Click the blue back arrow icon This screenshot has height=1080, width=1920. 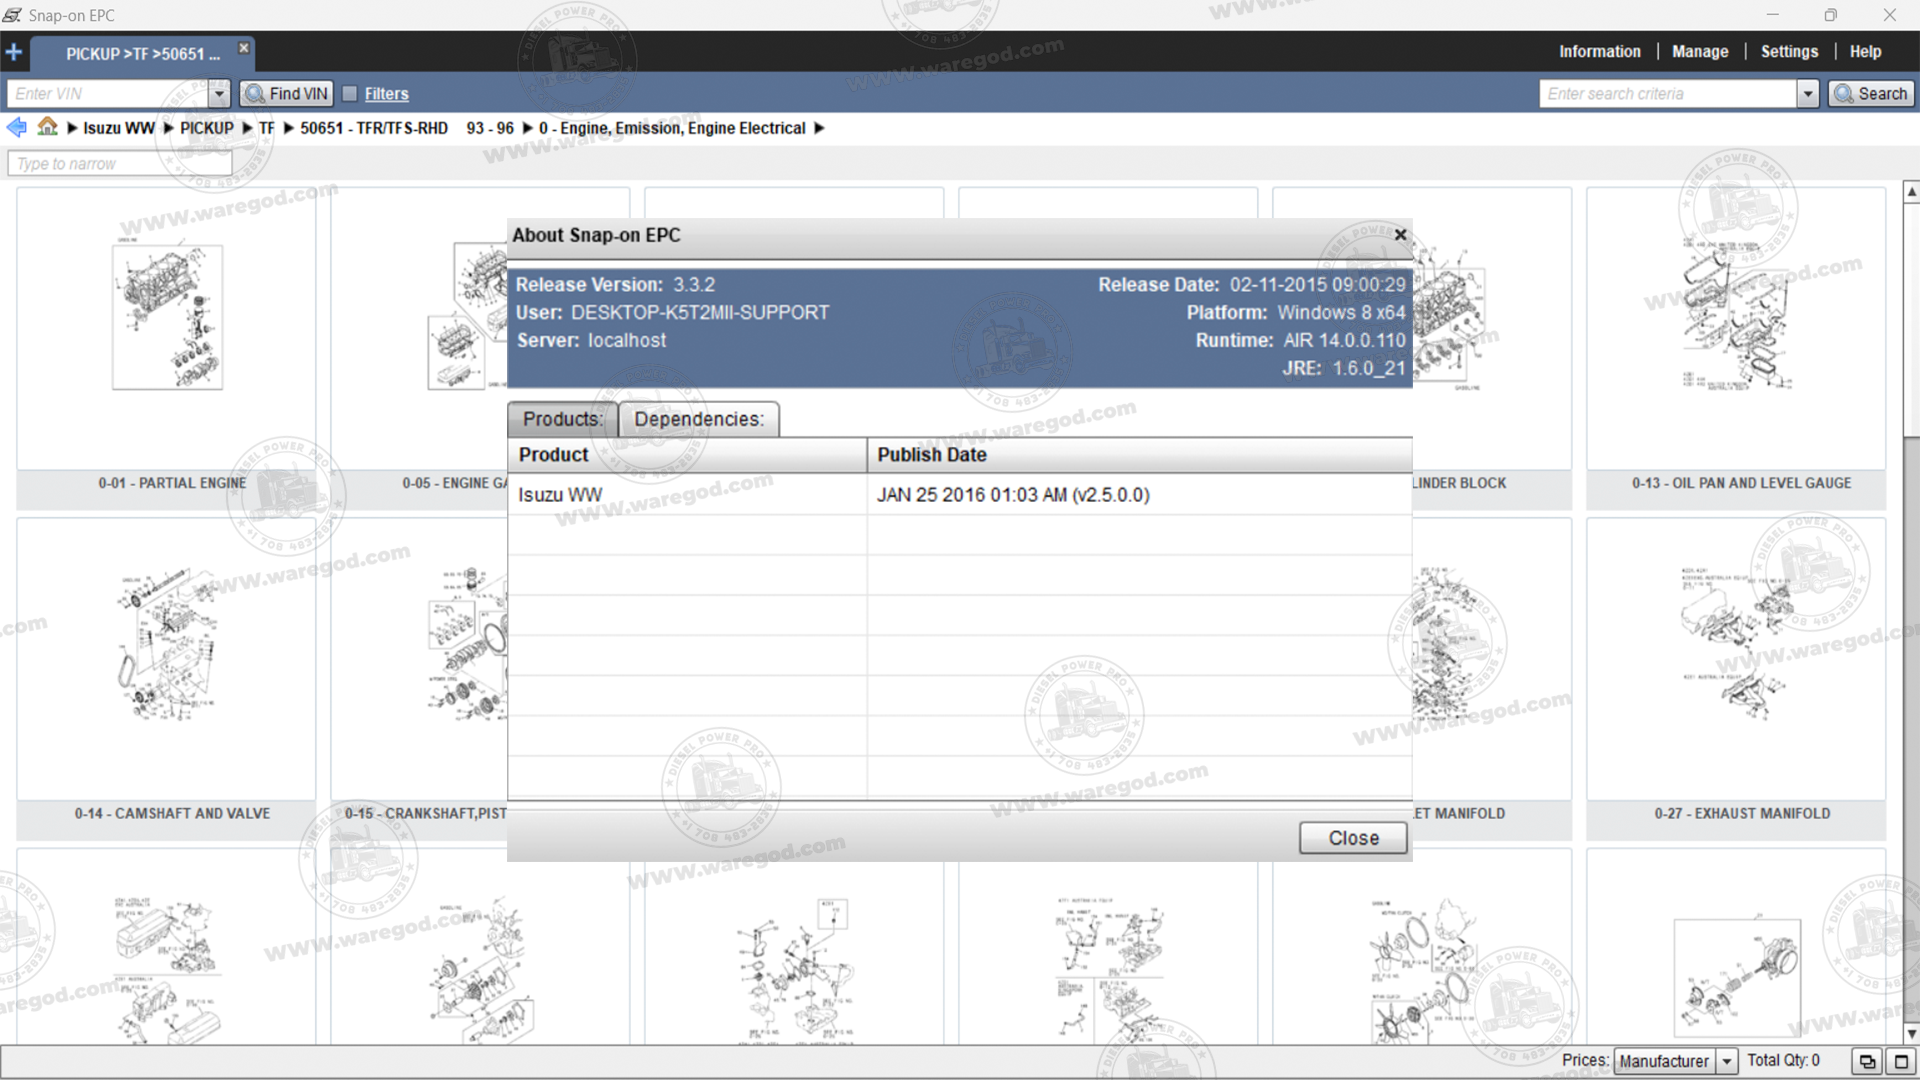(x=16, y=127)
